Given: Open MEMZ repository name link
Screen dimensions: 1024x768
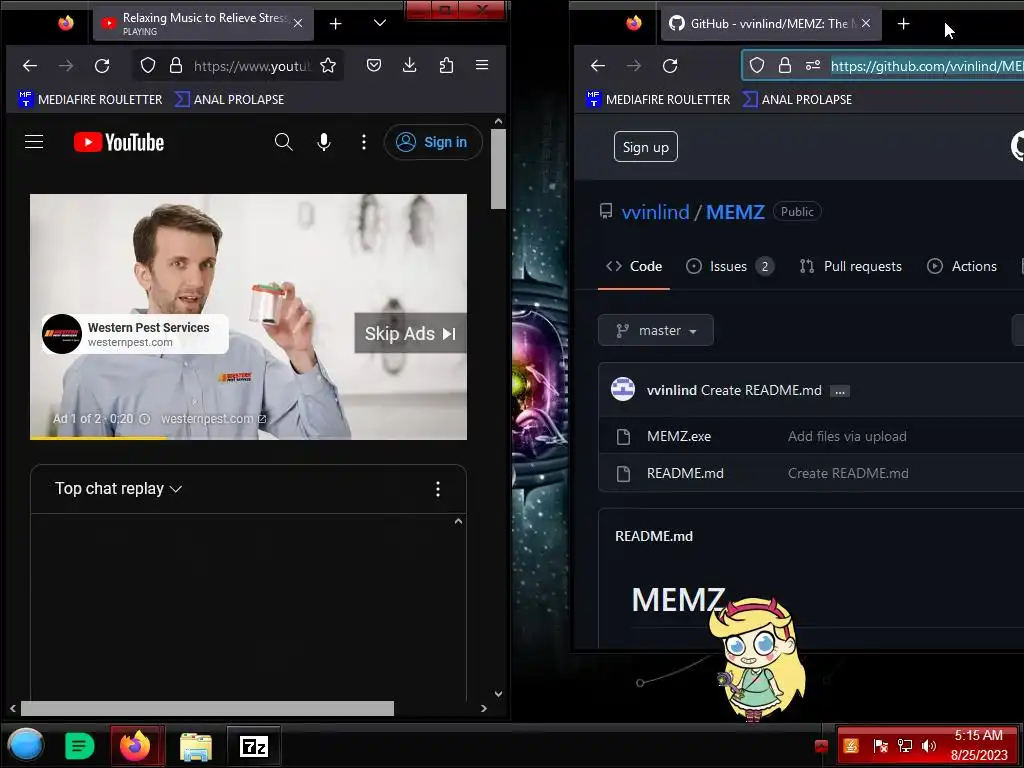Looking at the screenshot, I should coord(735,212).
